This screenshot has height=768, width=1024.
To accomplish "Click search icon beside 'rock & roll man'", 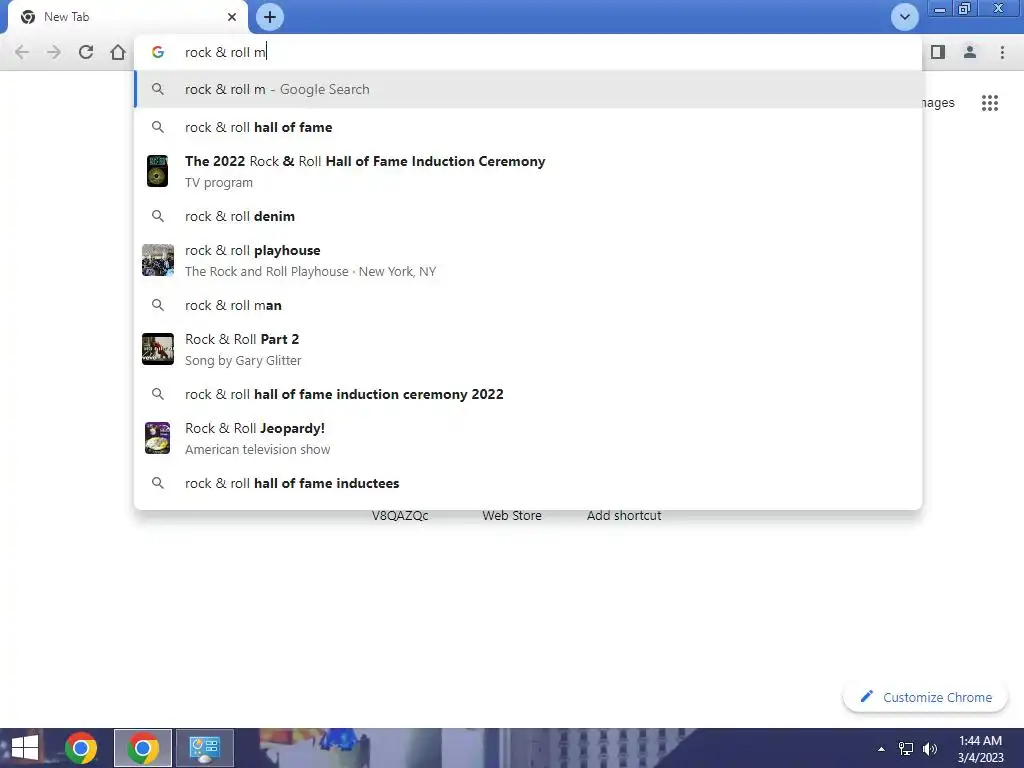I will click(x=158, y=305).
